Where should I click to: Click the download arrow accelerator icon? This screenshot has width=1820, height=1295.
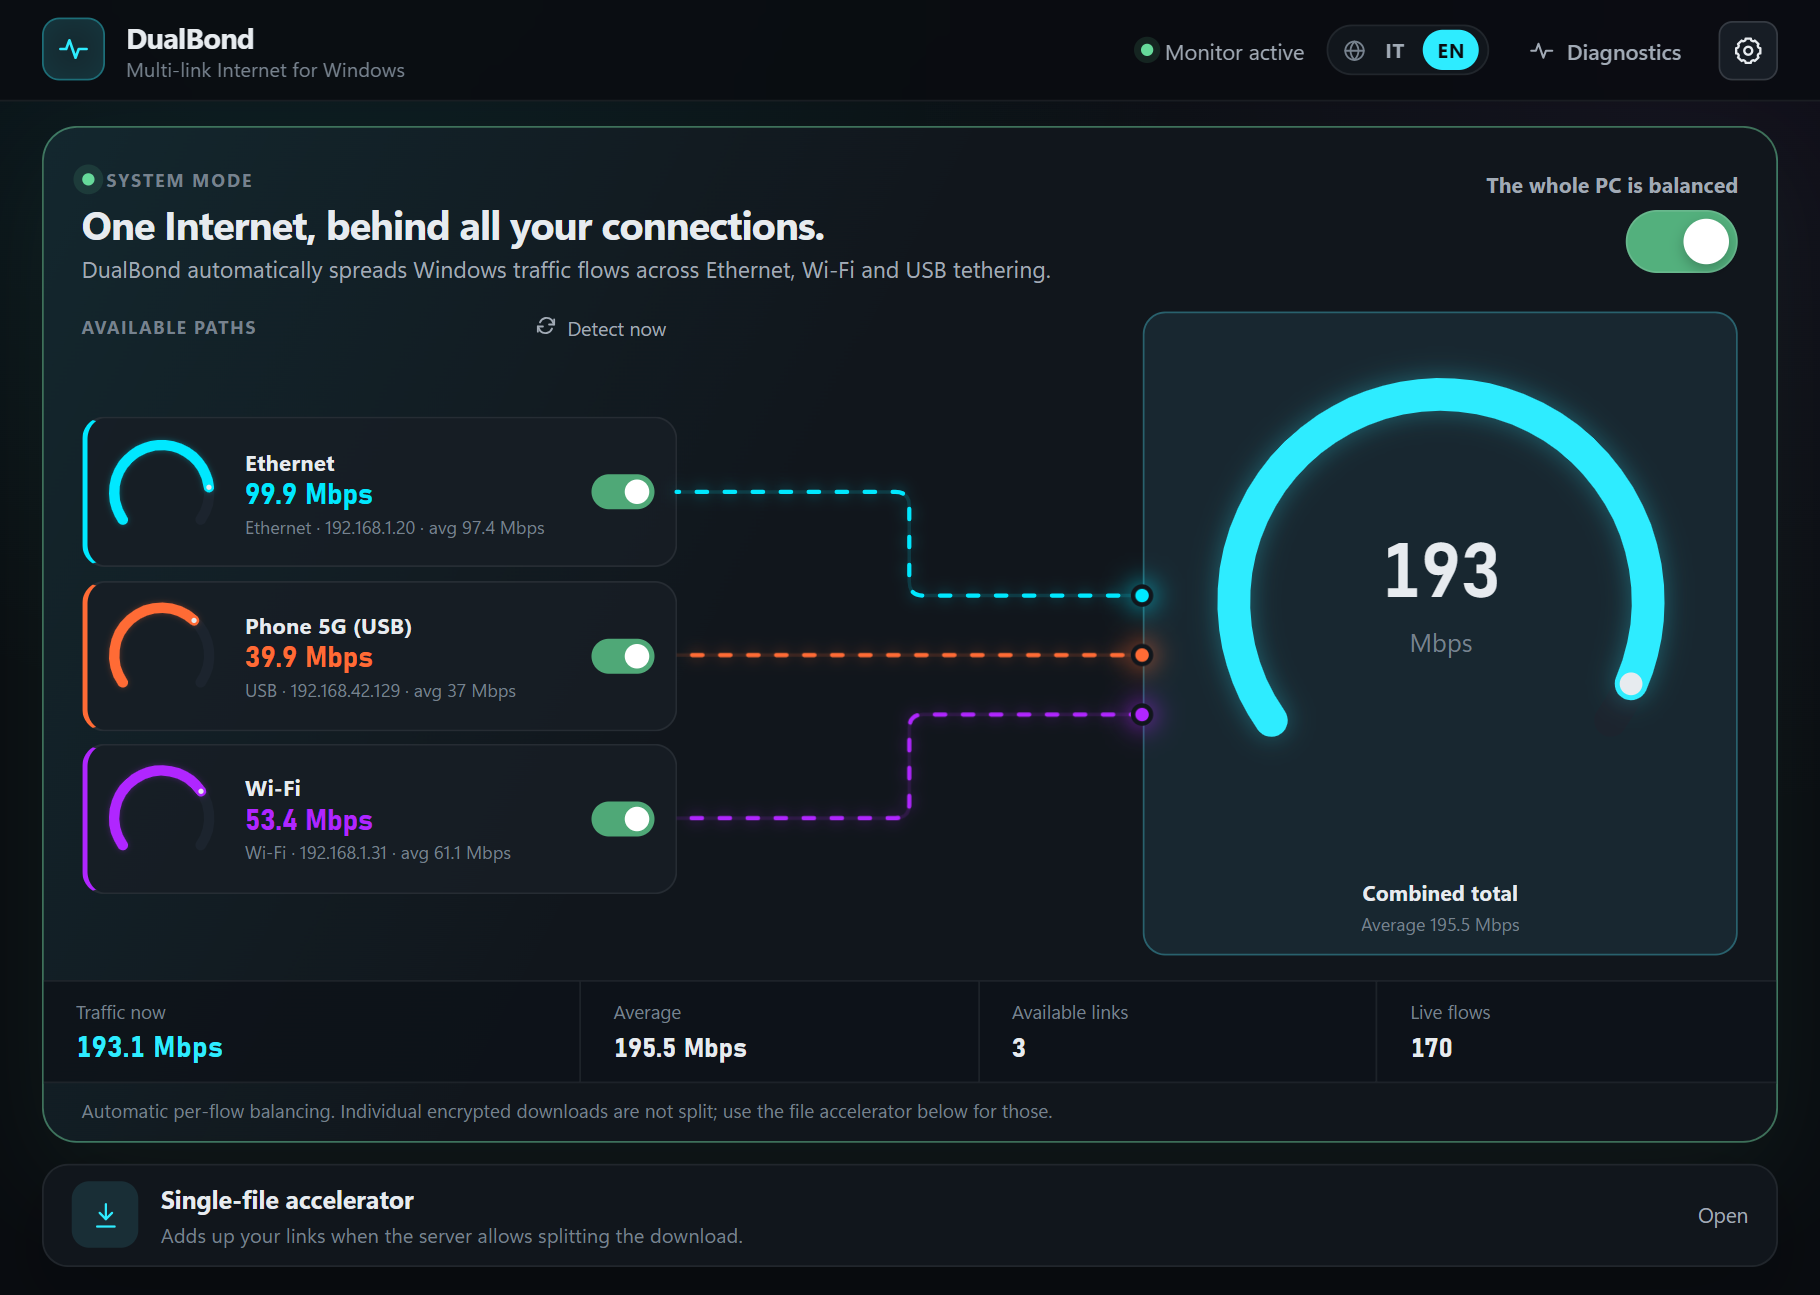click(105, 1215)
